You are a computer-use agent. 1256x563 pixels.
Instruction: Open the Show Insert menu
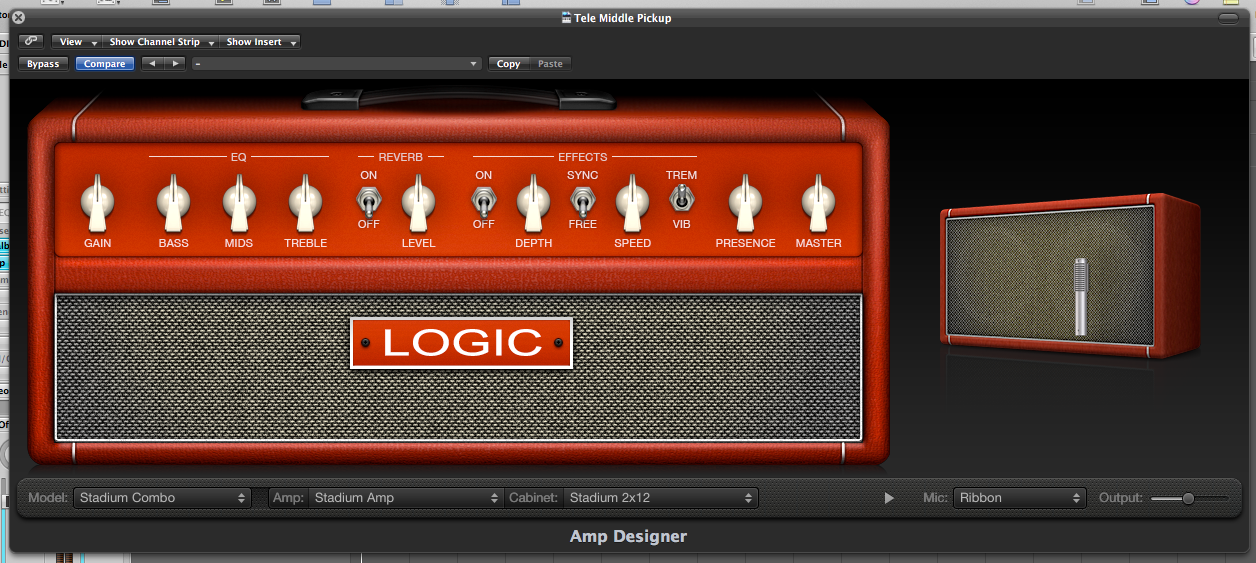[x=260, y=42]
